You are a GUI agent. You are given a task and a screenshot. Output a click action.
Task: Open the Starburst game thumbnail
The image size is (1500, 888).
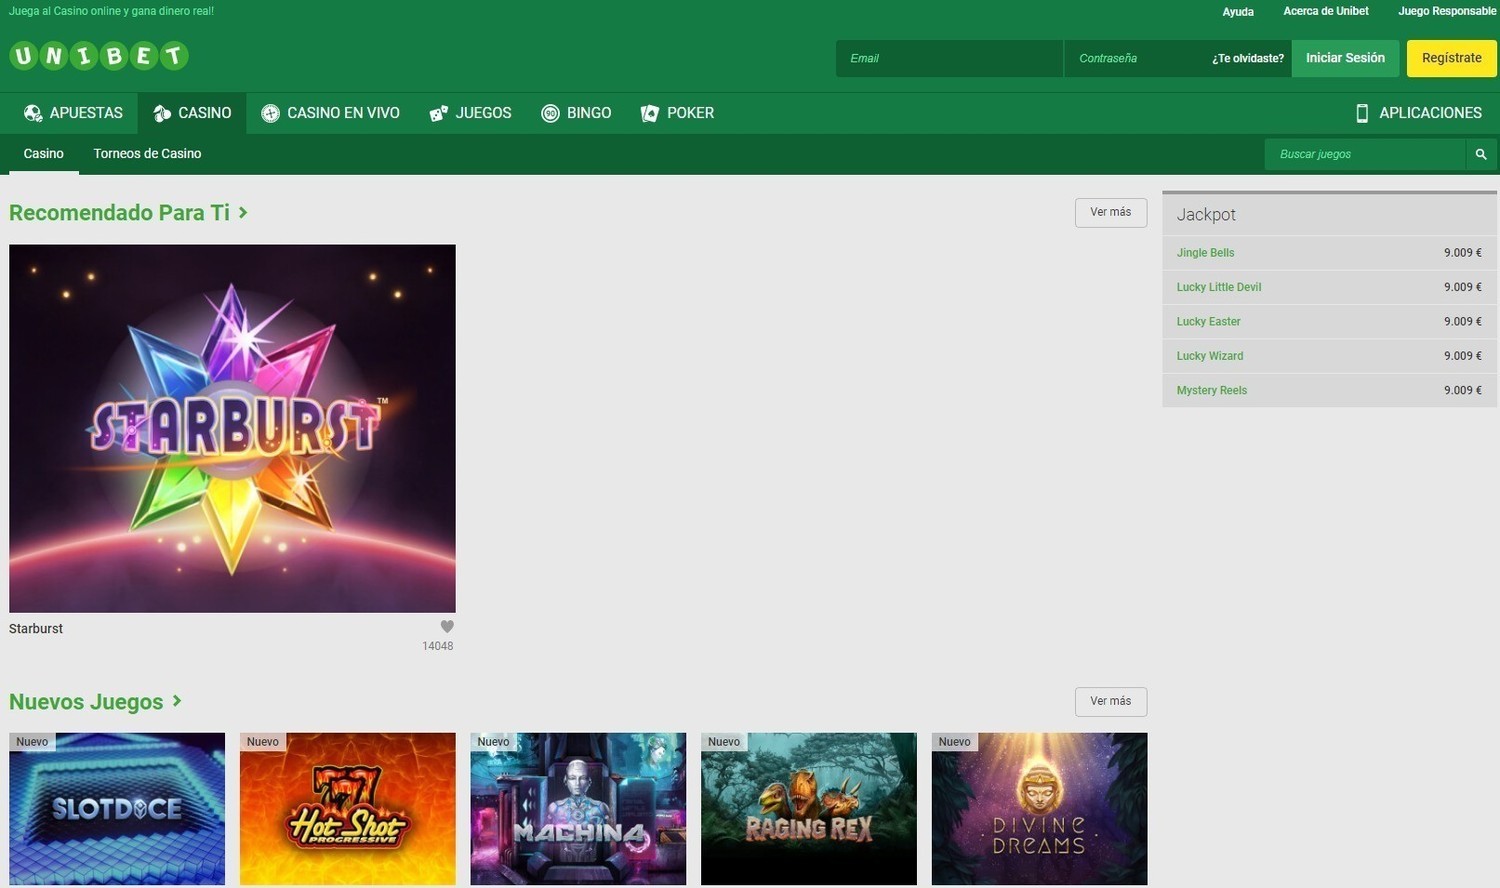[232, 428]
